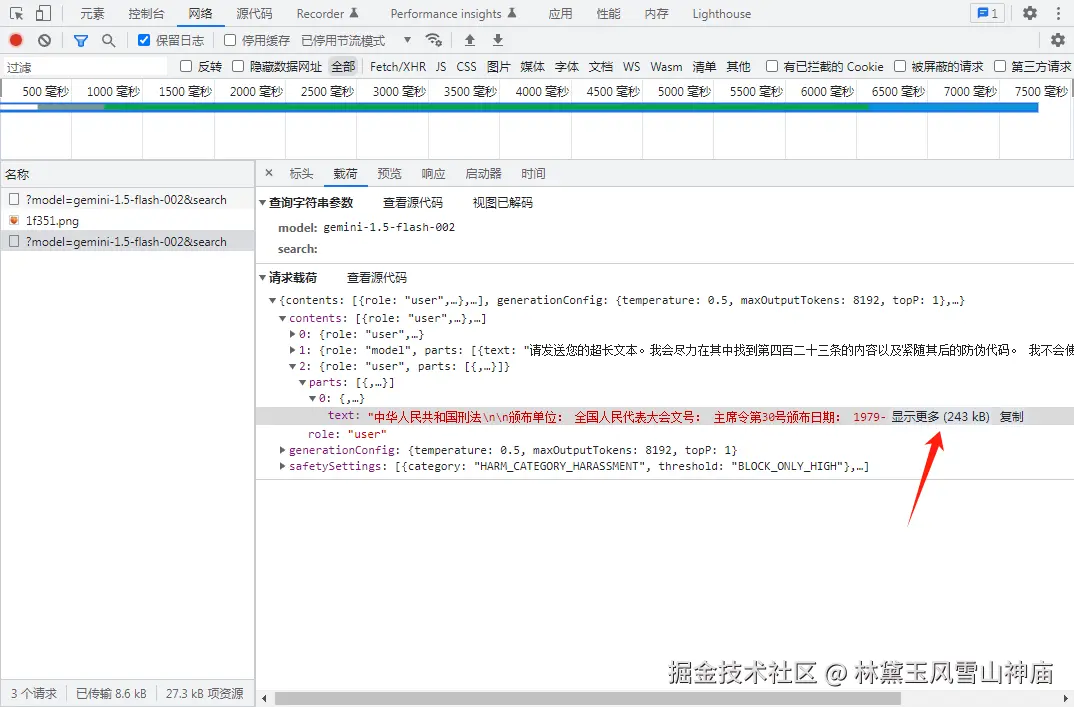Expand contents item 1 model node
This screenshot has width=1074, height=707.
(x=292, y=350)
